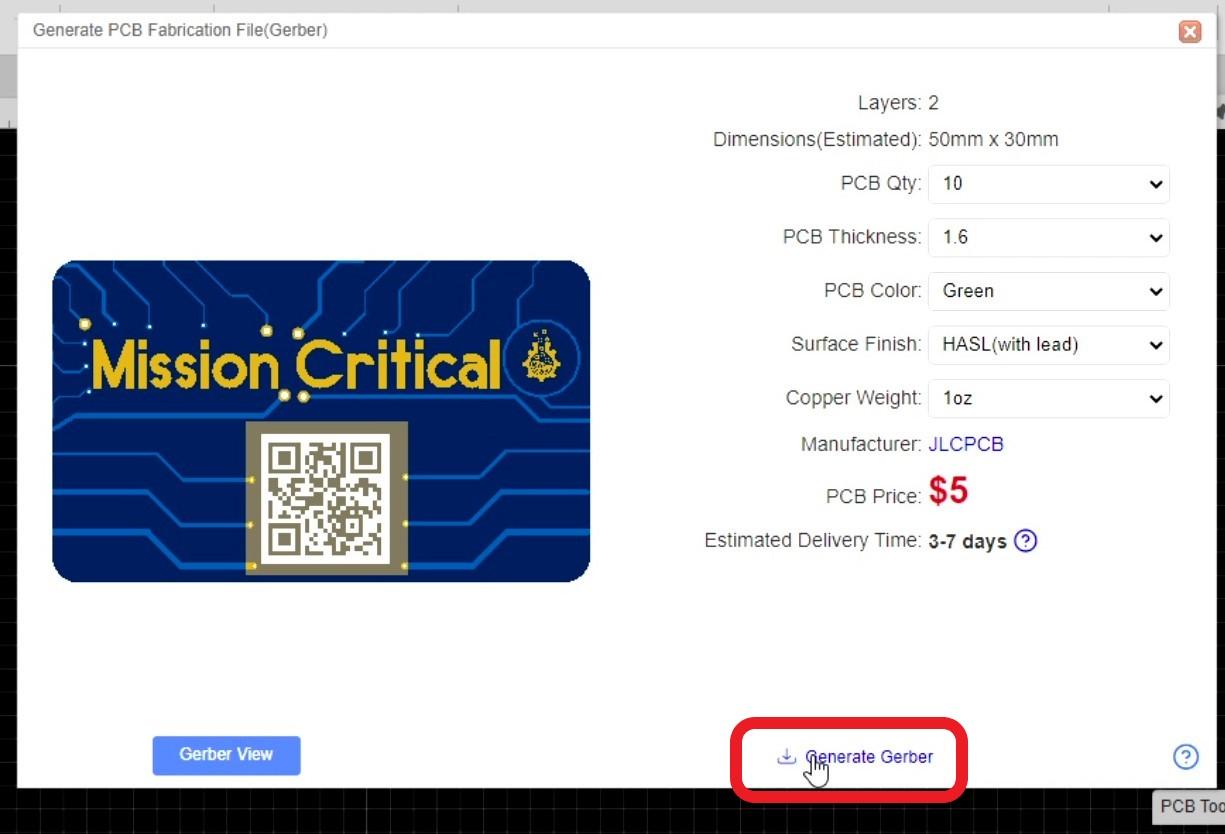Click the 3-7 days delivery text
The image size is (1225, 834).
pos(967,541)
